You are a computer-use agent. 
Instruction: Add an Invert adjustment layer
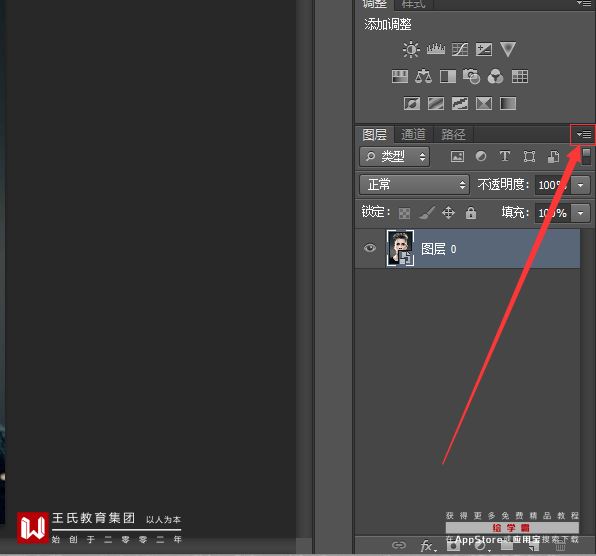[x=412, y=103]
